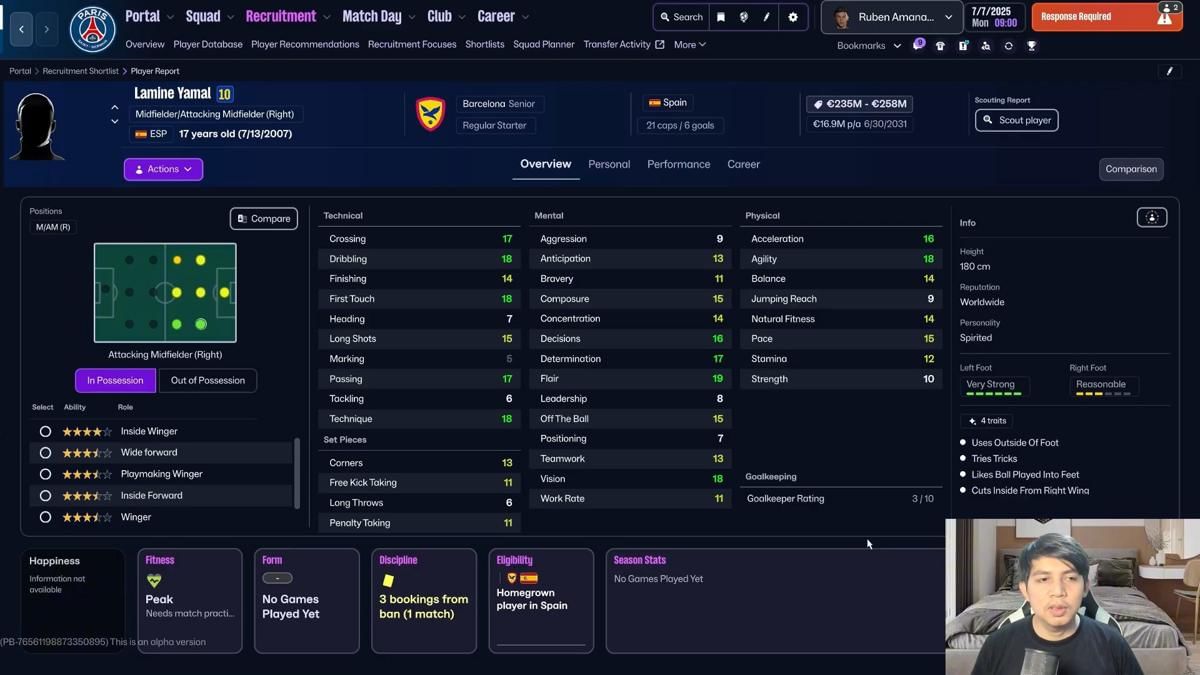Expand the Ruben Amana manager dropdown
Viewport: 1200px width, 675px height.
click(890, 17)
